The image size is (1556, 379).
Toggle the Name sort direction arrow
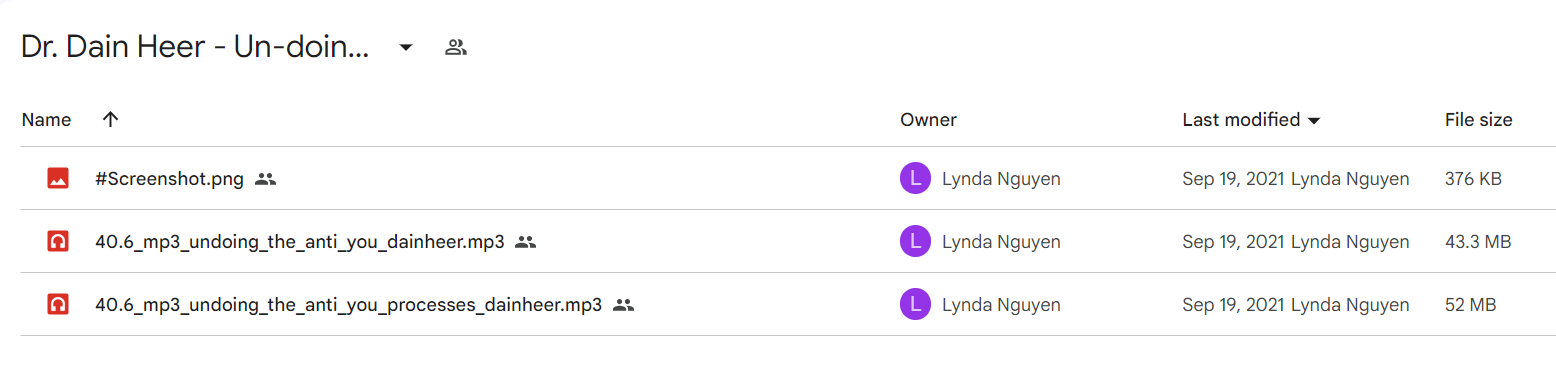tap(111, 119)
